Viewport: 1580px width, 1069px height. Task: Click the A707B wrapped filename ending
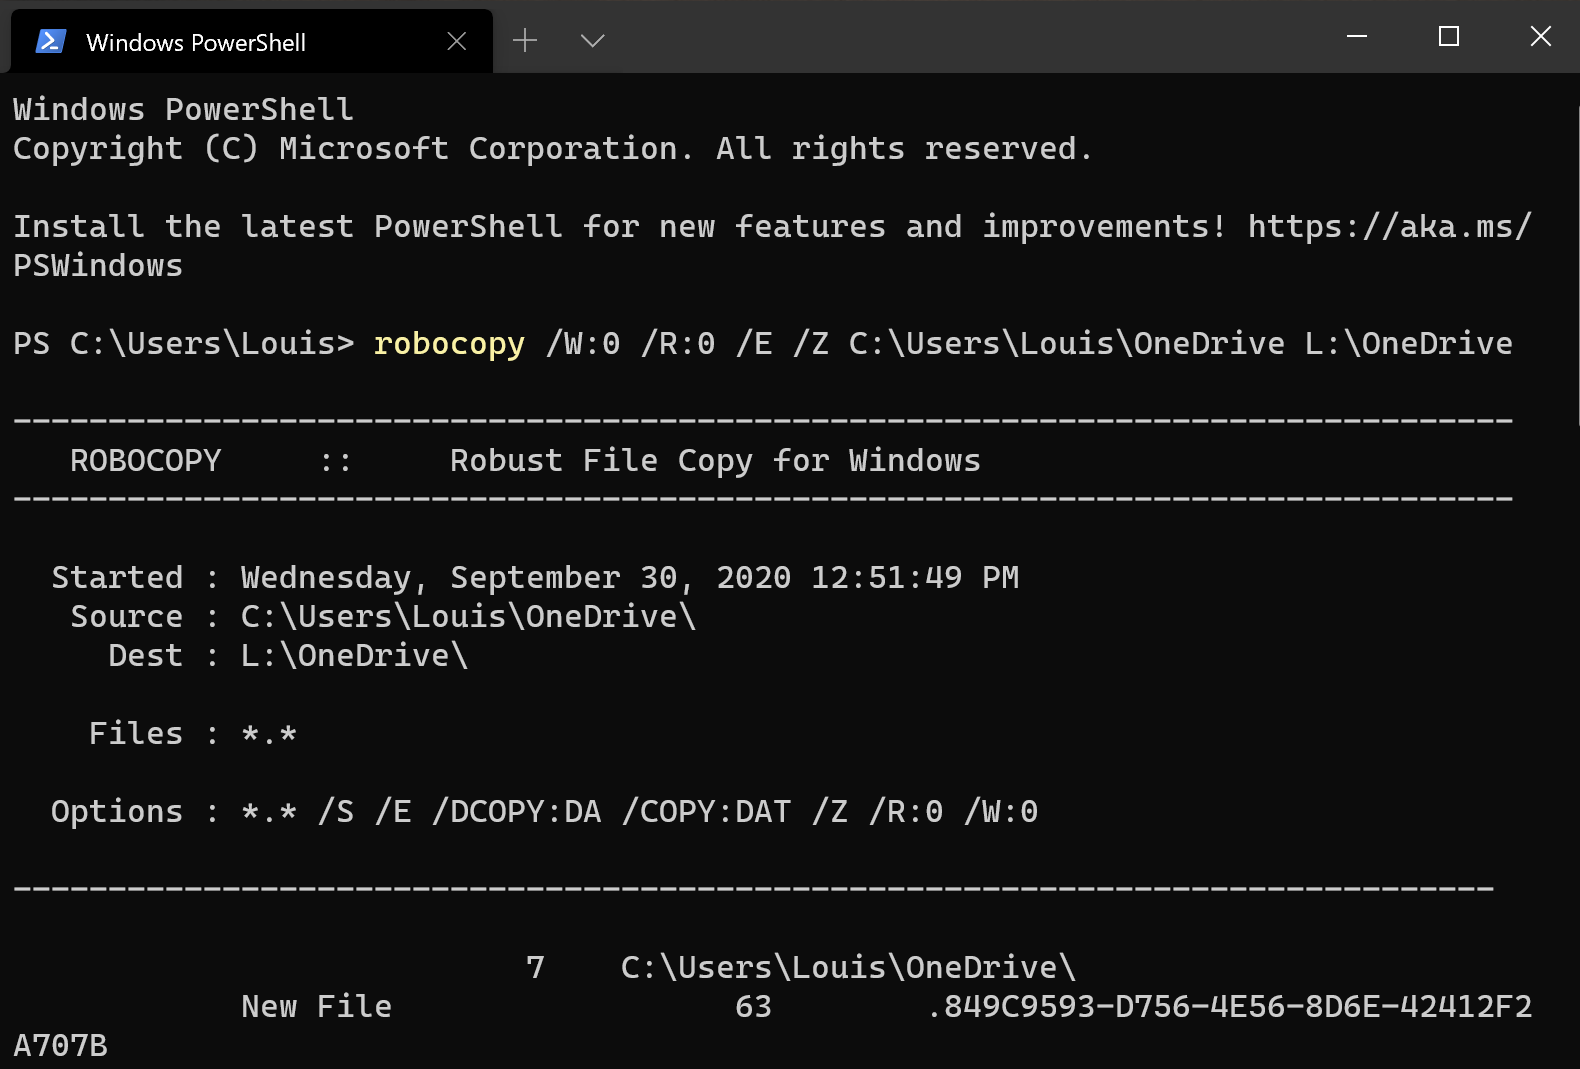pos(60,1046)
